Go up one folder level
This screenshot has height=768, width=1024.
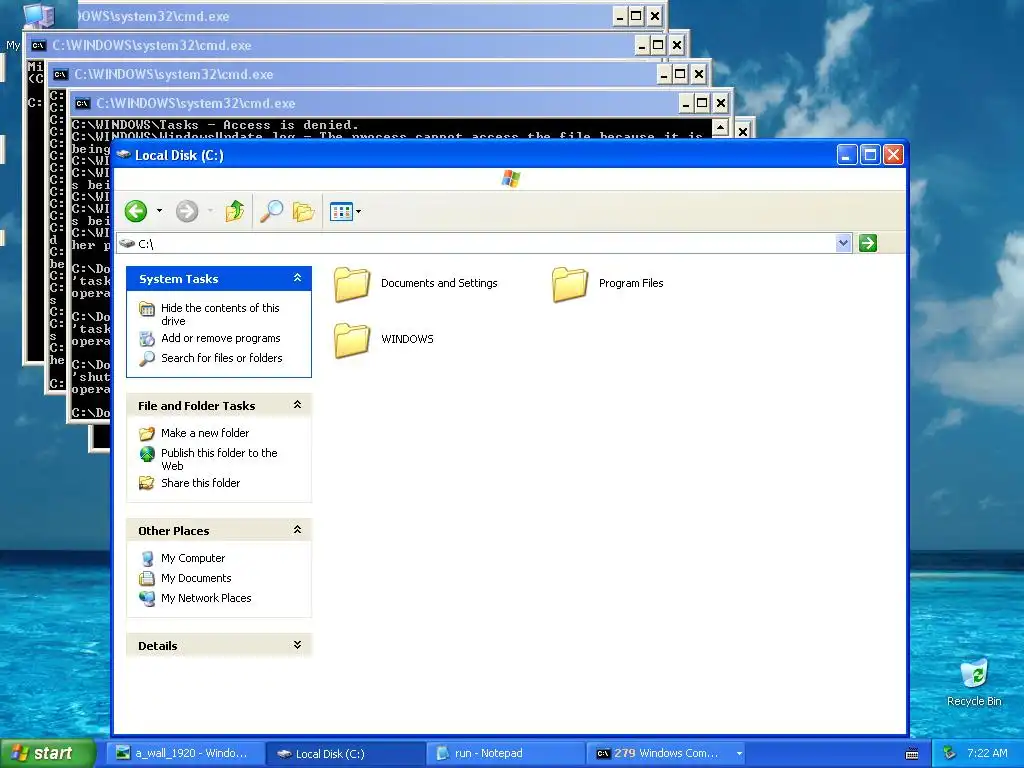(234, 211)
